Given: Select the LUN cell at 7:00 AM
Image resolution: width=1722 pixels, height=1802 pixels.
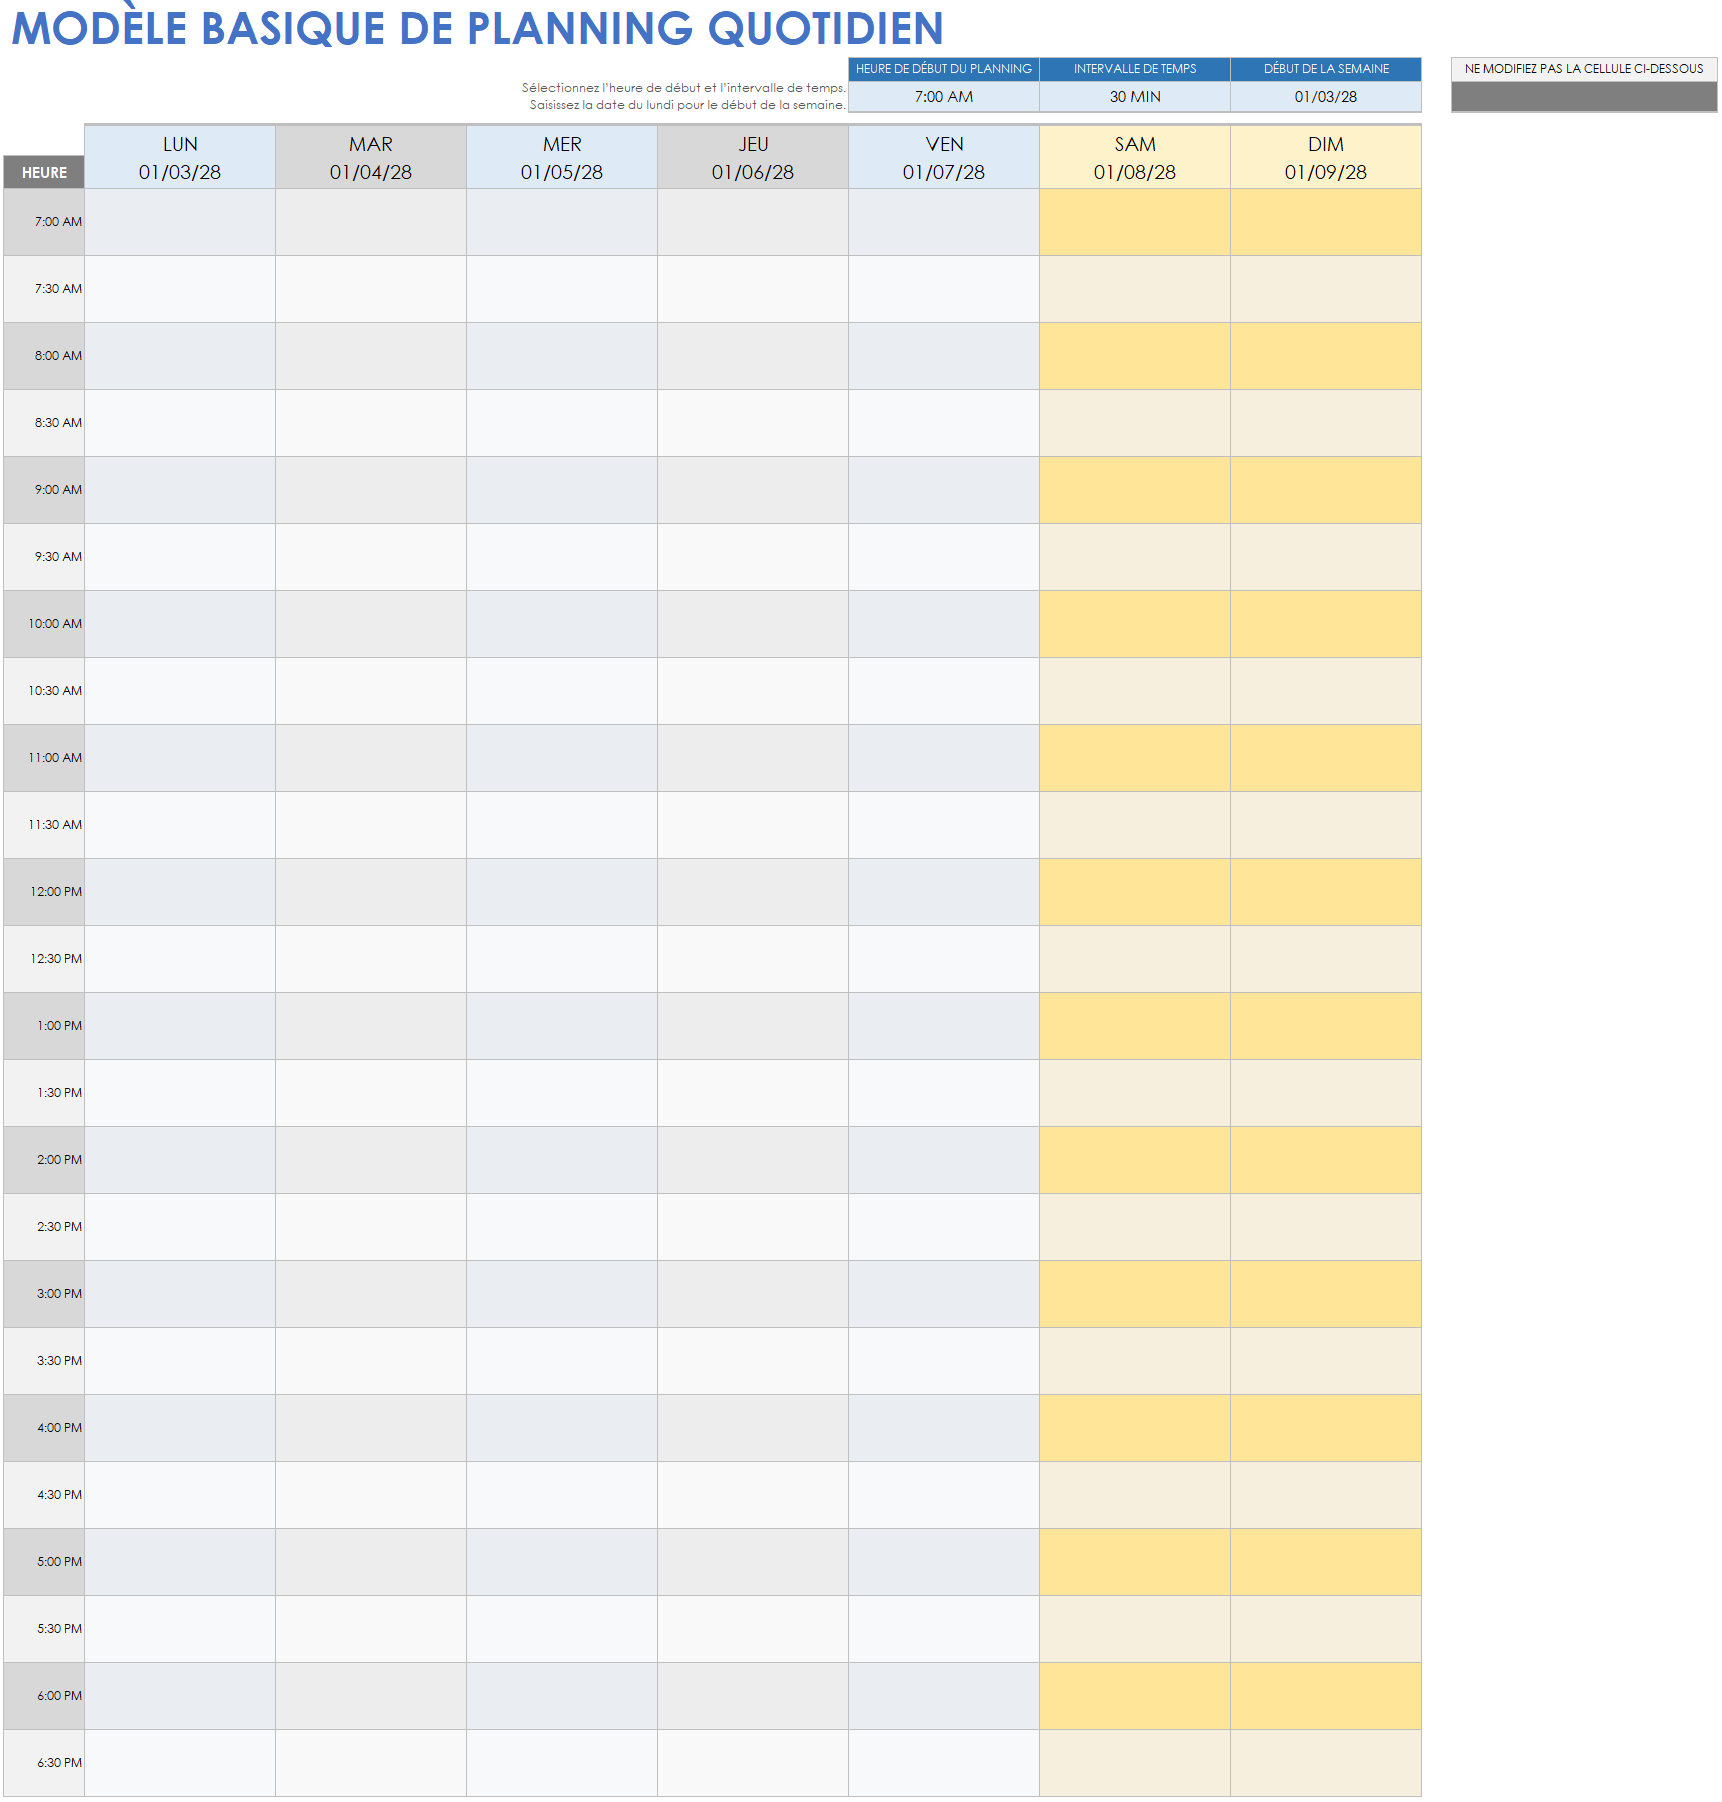Looking at the screenshot, I should point(180,222).
